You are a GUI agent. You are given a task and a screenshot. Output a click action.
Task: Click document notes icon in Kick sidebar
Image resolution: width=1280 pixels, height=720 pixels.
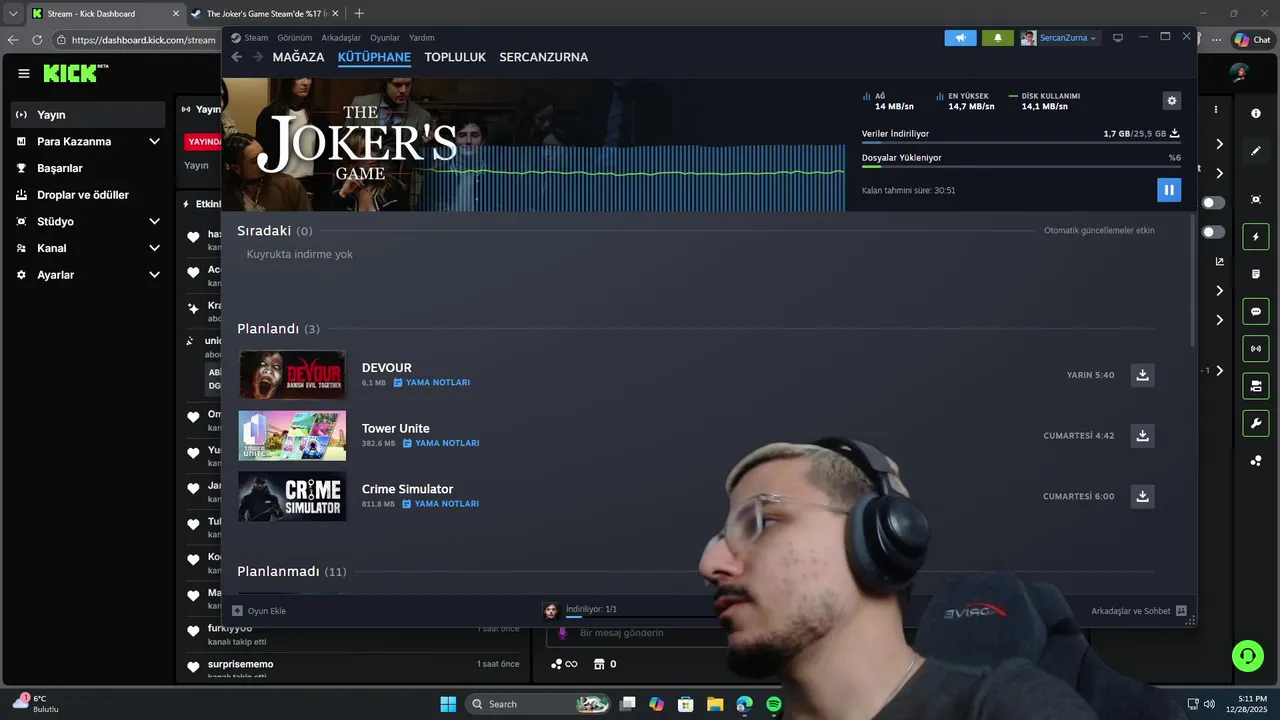[x=1256, y=274]
